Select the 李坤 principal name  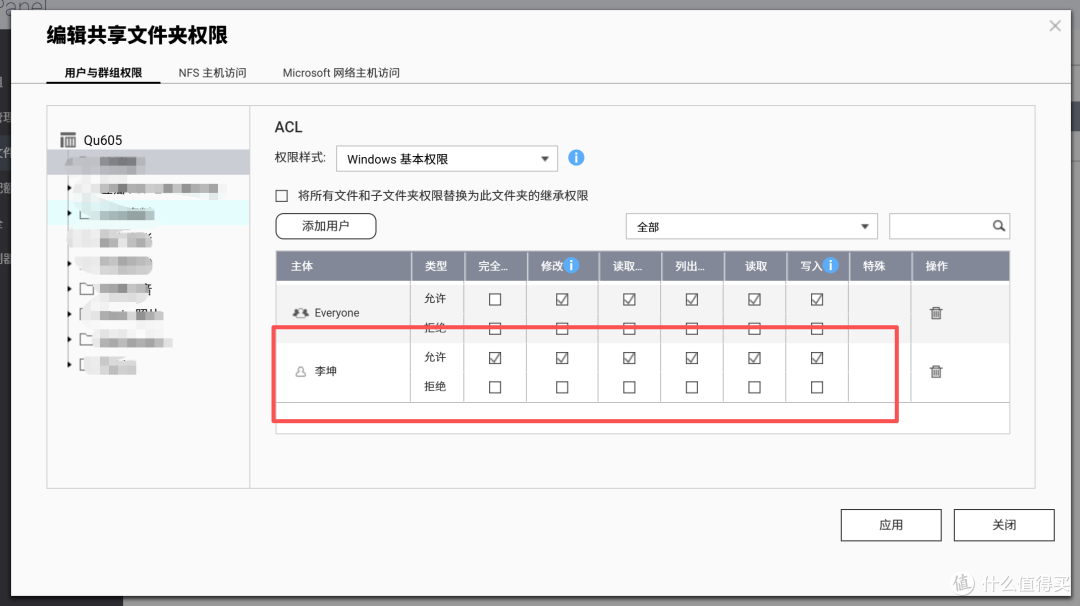click(326, 371)
